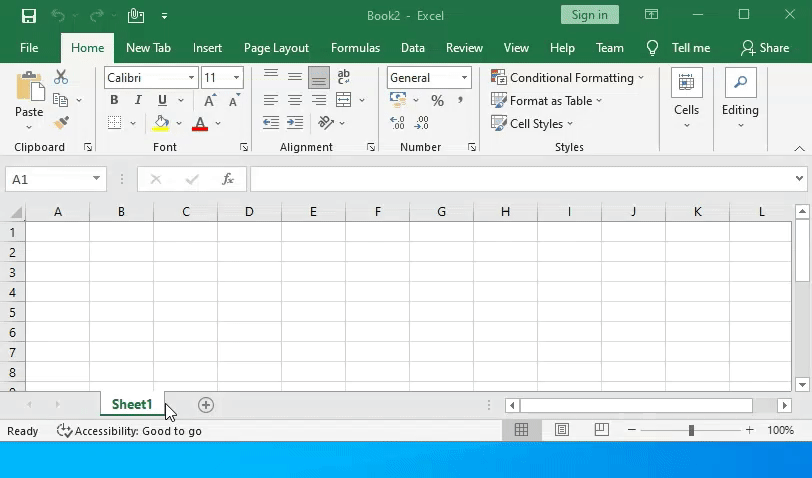Open the Name Box dropdown arrow
Image resolution: width=812 pixels, height=478 pixels.
coord(96,179)
